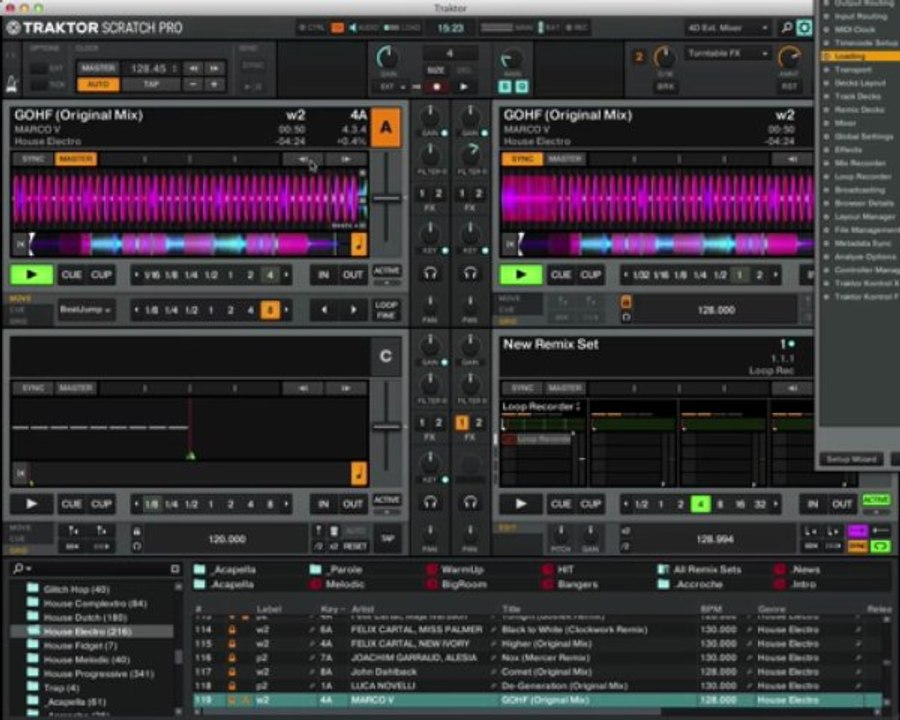Show larger loop sizes on Deck A
900x720 pixels.
tap(286, 275)
